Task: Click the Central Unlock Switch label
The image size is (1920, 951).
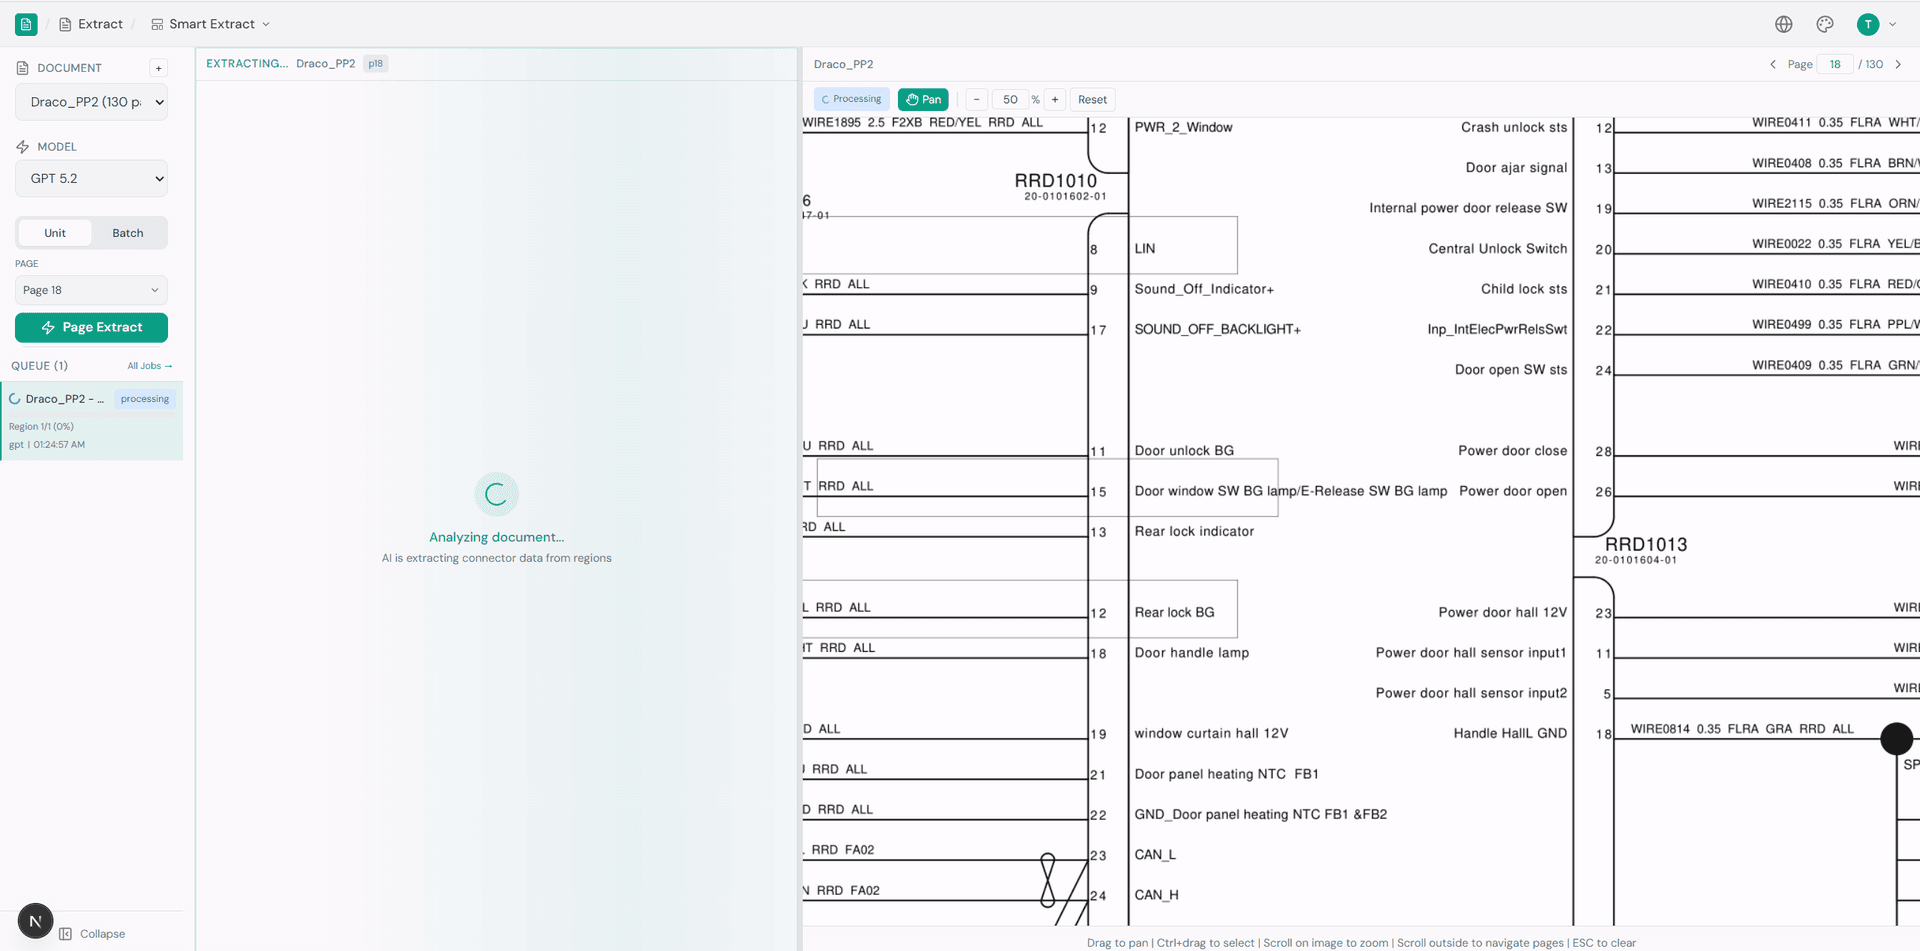Action: point(1497,249)
